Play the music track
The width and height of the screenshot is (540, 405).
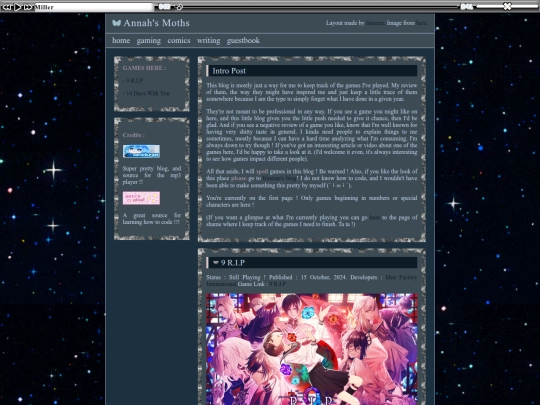coord(18,7)
